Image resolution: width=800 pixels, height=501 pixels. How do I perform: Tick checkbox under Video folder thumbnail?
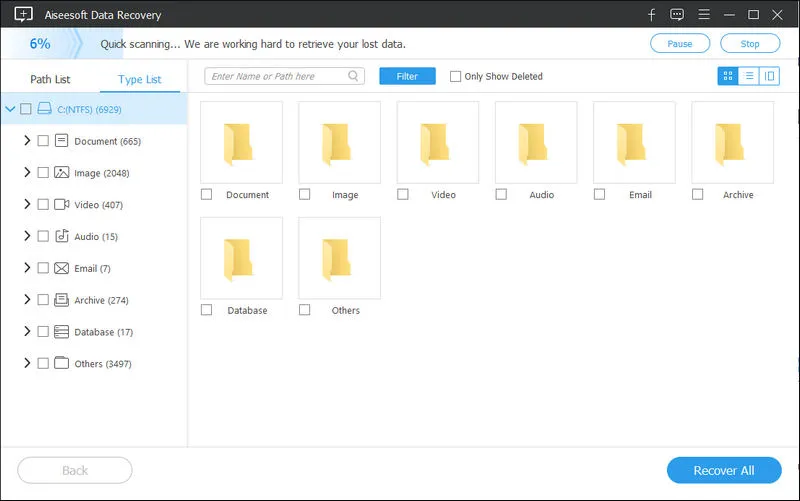point(403,194)
